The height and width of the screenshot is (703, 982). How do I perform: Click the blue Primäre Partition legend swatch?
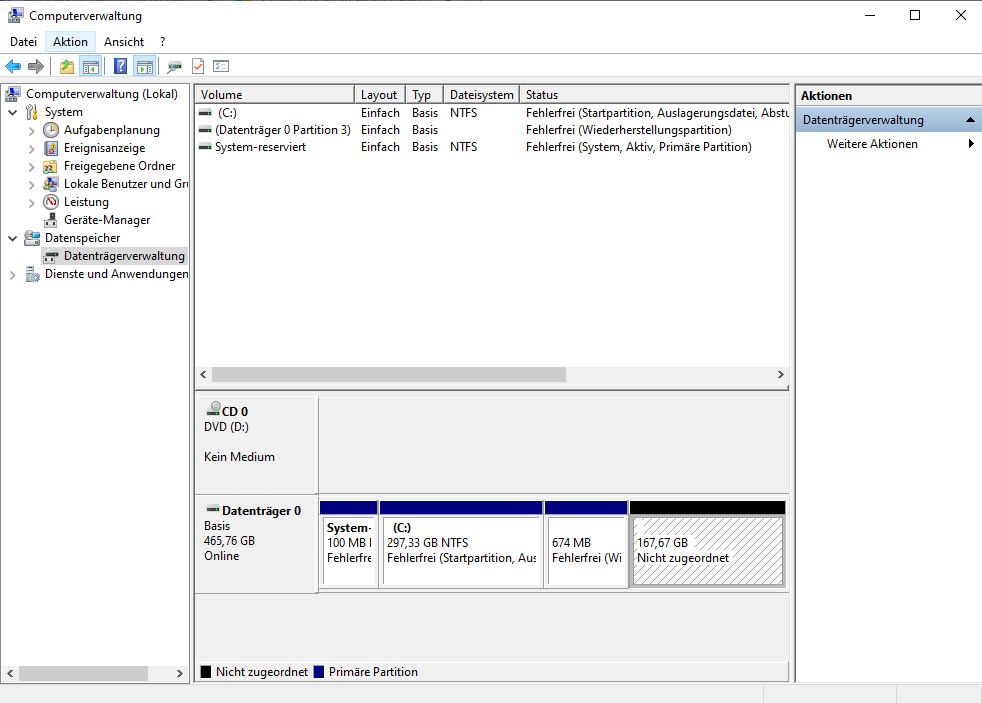(319, 672)
